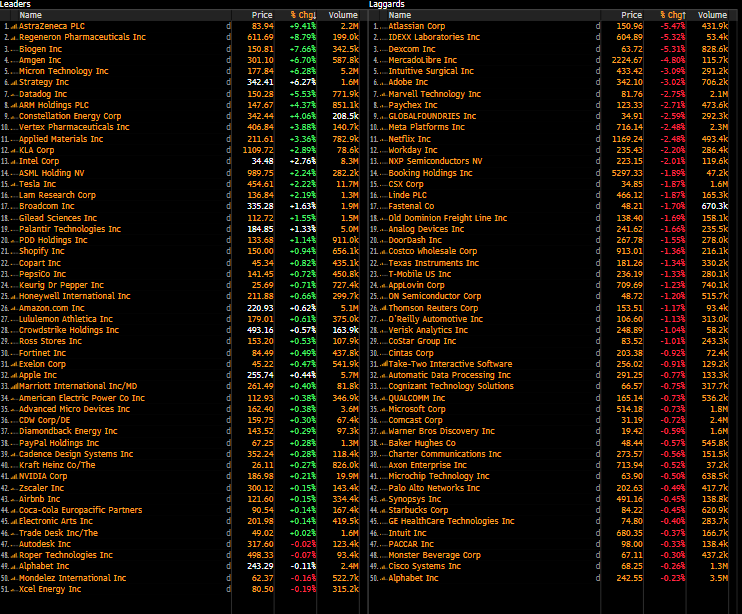Click the mini chart icon beside AstraZeneca PLC
This screenshot has height=614, width=742.
pyautogui.click(x=15, y=26)
